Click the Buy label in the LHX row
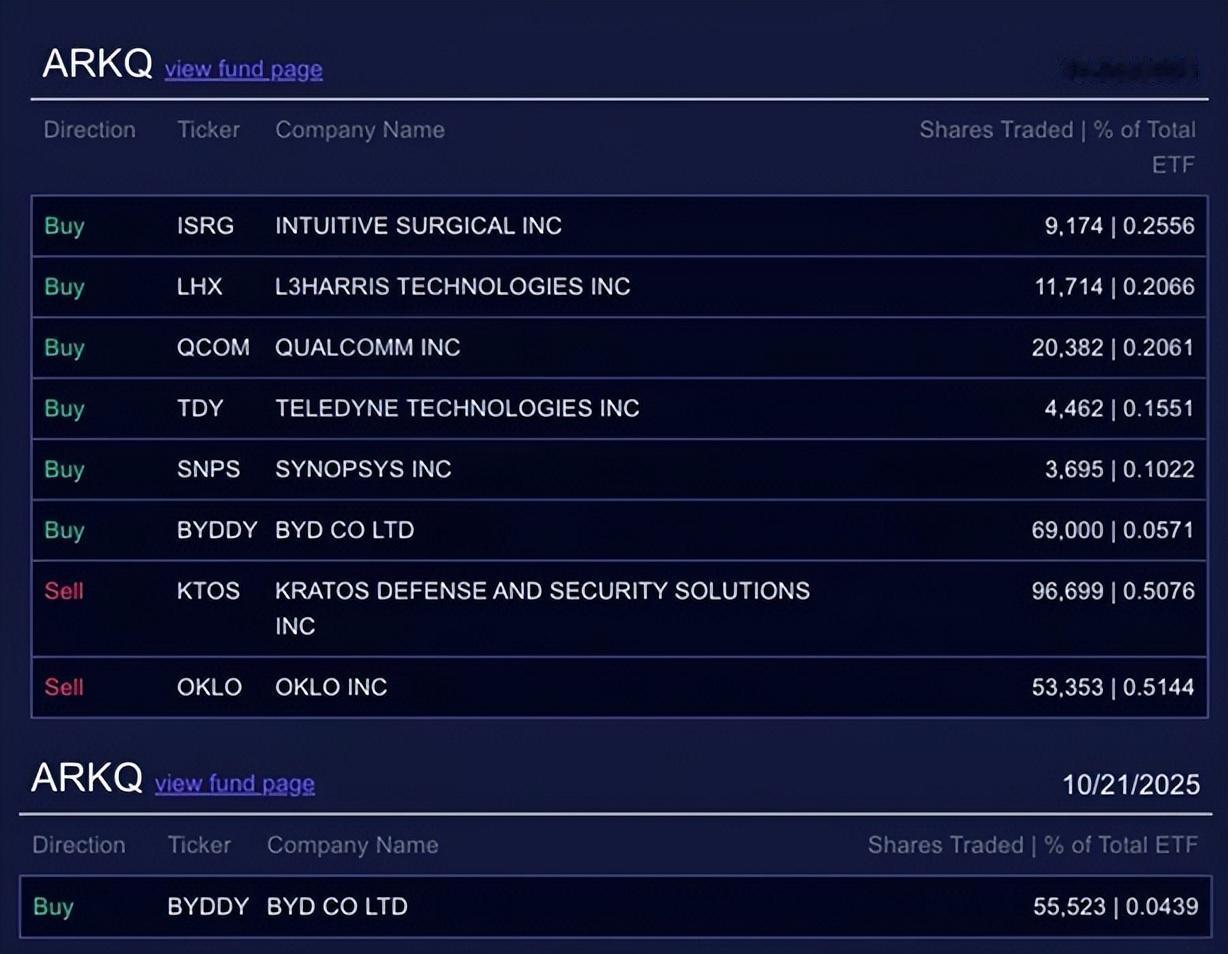The image size is (1228, 954). (x=64, y=288)
